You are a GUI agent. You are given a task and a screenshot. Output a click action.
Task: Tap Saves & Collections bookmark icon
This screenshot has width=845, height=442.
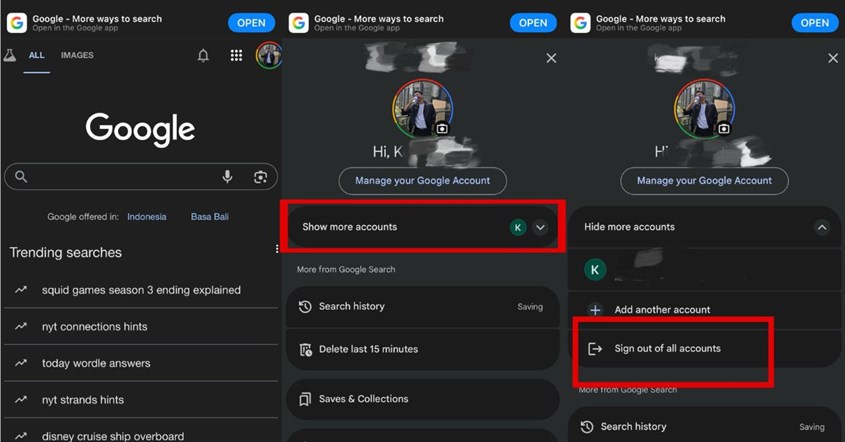tap(305, 399)
